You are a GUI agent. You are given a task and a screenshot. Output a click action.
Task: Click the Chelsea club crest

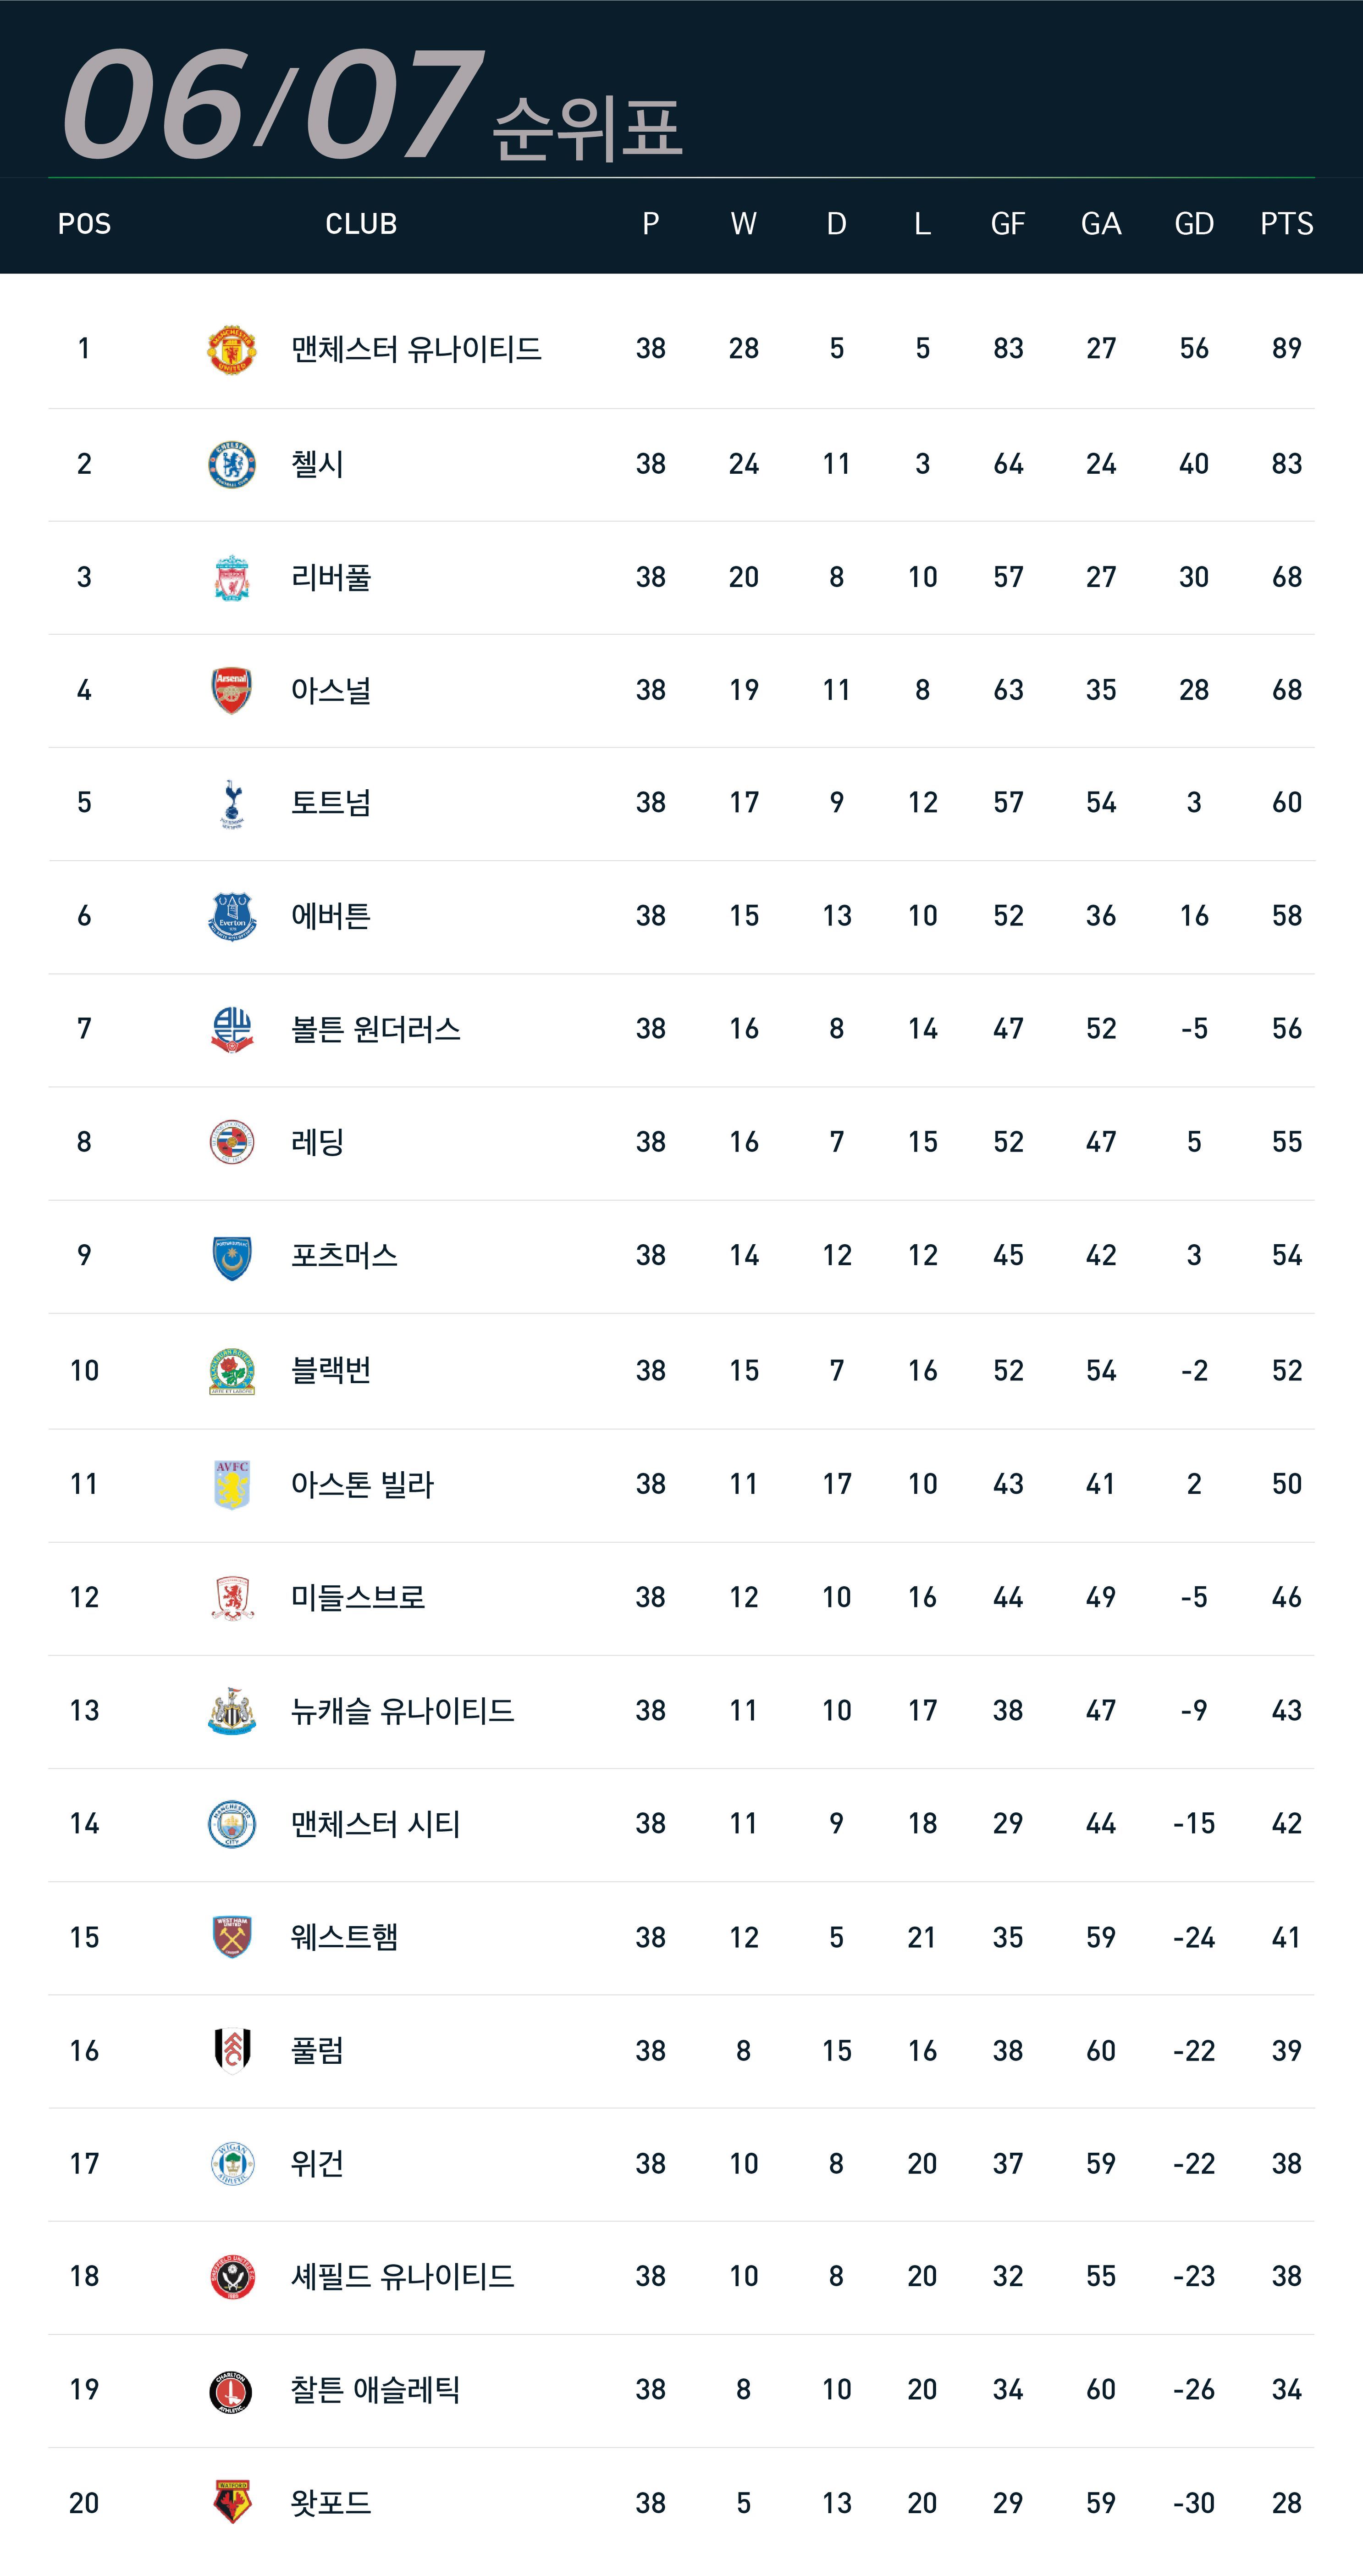[232, 464]
